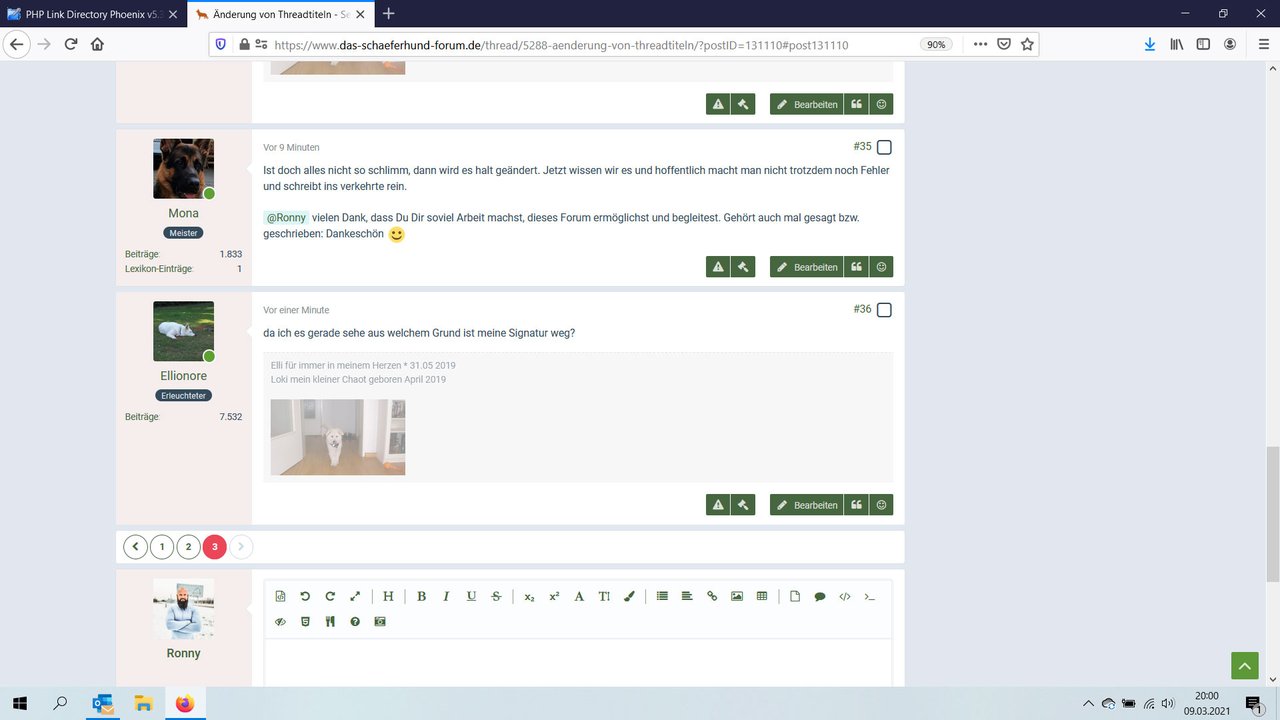Open the text color picker paintbrush

coord(629,597)
